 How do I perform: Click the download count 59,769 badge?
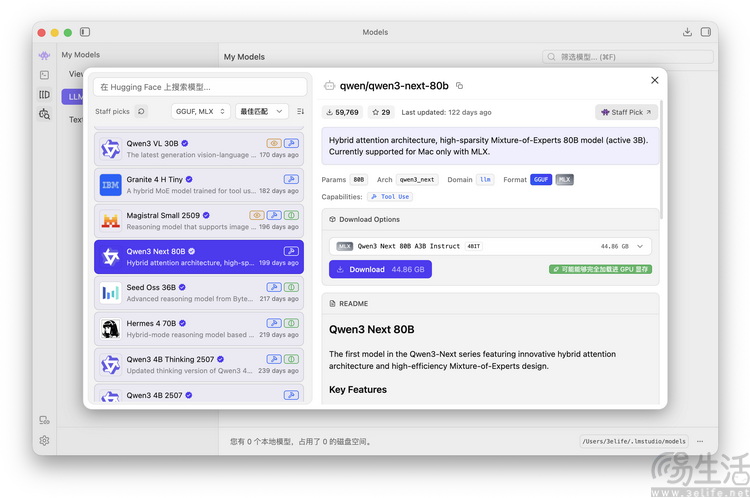(x=342, y=112)
